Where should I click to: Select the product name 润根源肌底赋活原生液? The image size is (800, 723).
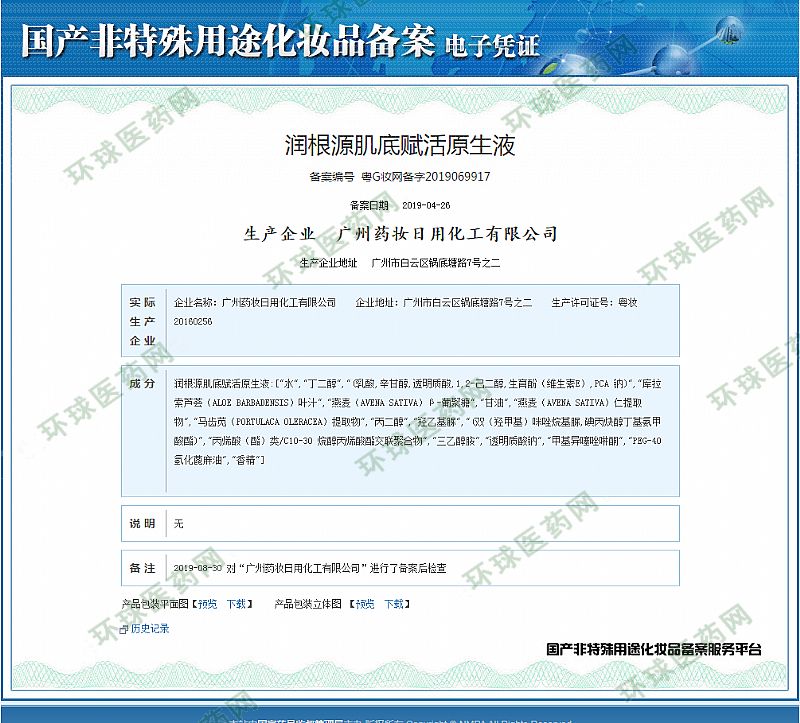click(399, 146)
